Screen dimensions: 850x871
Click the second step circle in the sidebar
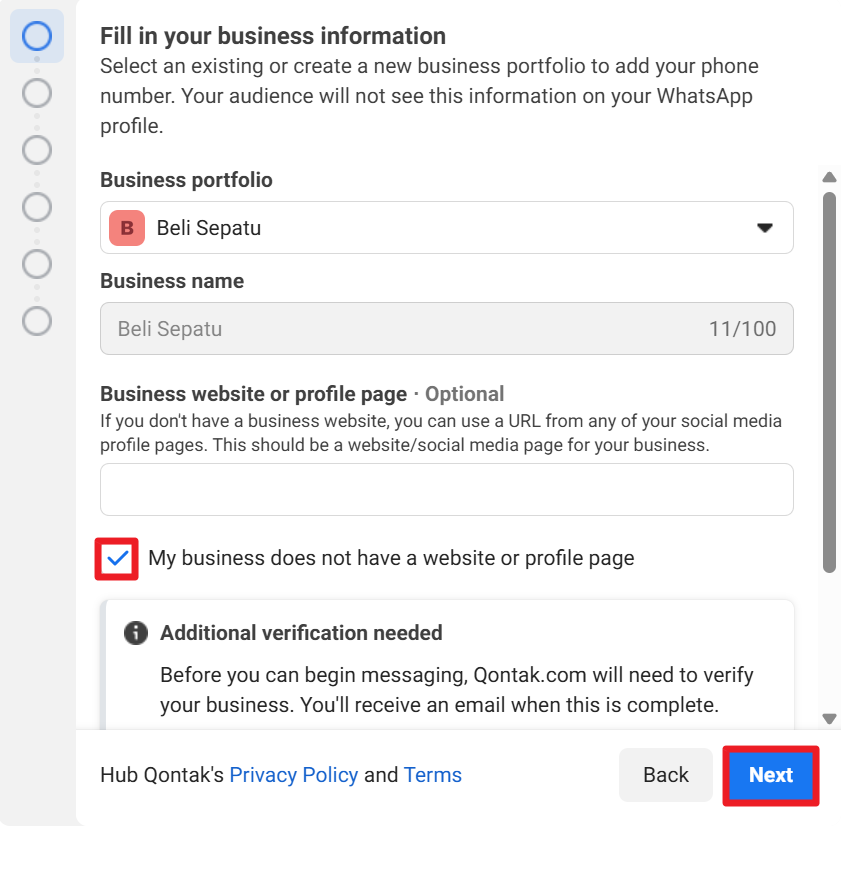pos(37,94)
